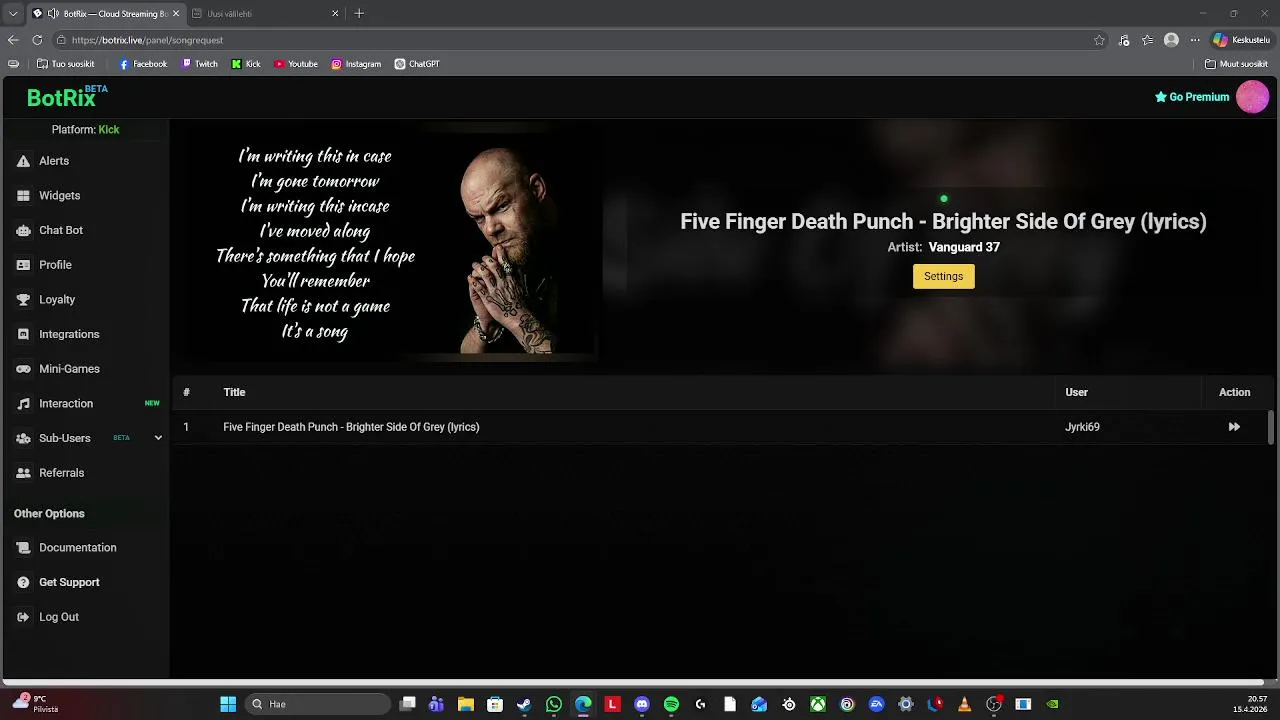Click the taskbar search box
The image size is (1280, 720).
coord(318,704)
